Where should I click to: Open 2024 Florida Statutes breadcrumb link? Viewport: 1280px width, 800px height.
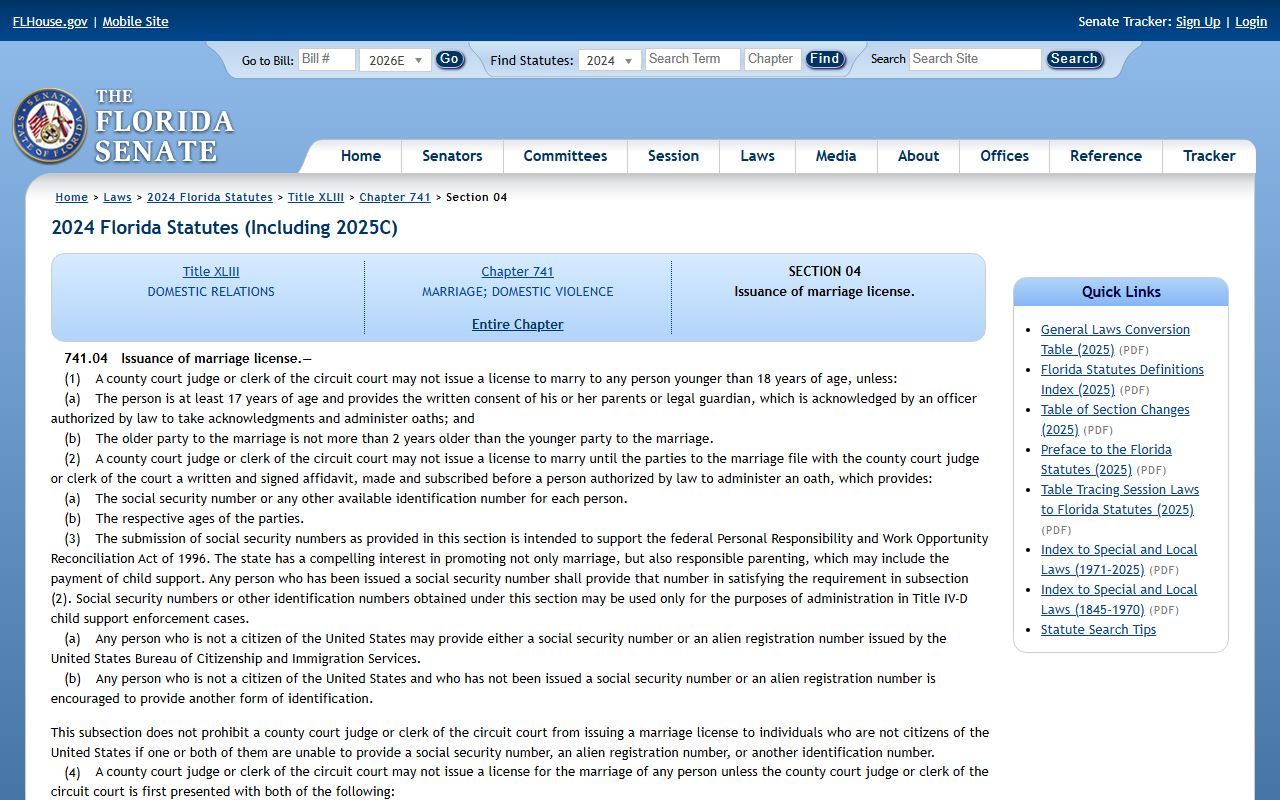click(210, 197)
